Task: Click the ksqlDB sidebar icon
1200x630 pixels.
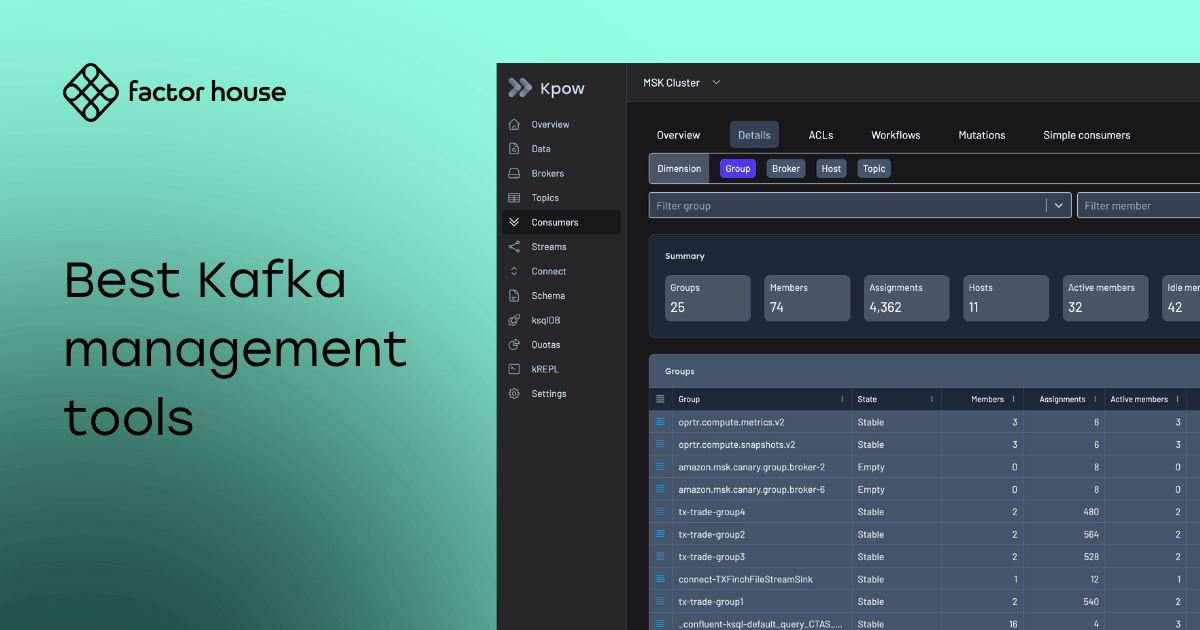Action: tap(514, 320)
